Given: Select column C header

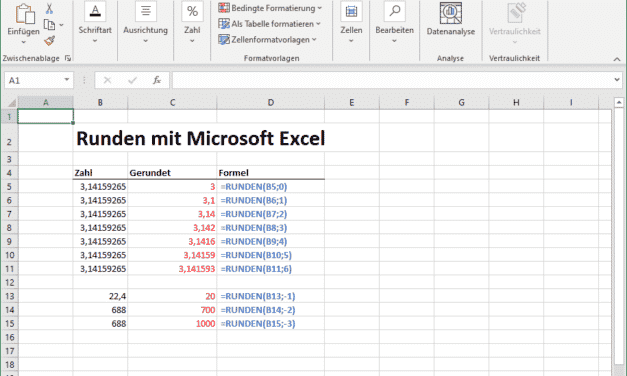Looking at the screenshot, I should (x=172, y=103).
